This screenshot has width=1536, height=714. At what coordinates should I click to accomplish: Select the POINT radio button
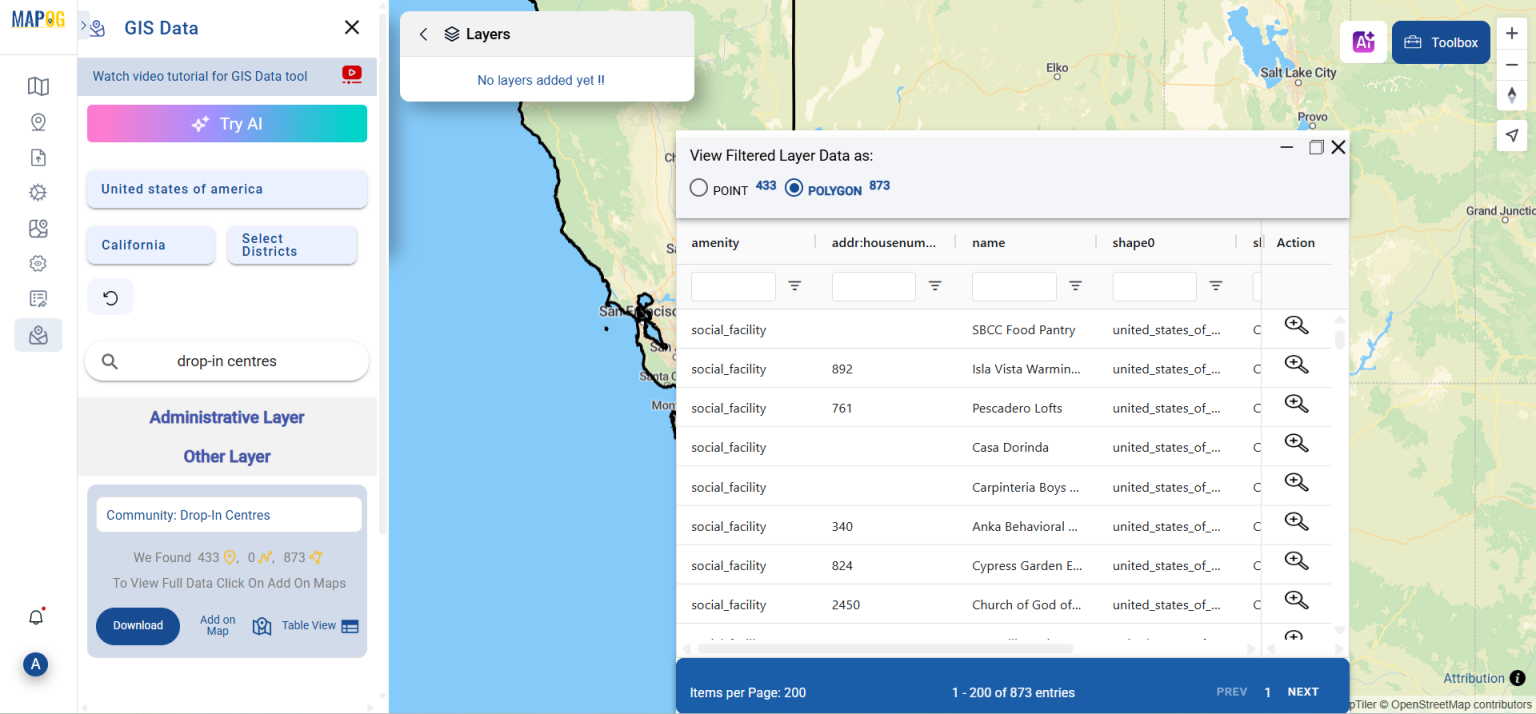[x=698, y=187]
